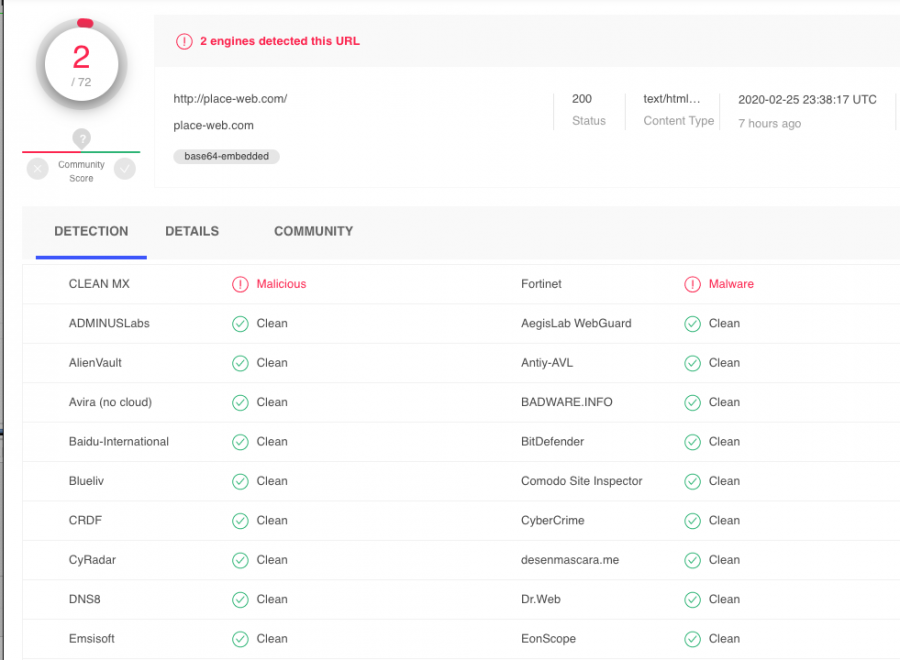Click the desenmascara.me engine name
Screen dimensions: 900x660
point(570,560)
